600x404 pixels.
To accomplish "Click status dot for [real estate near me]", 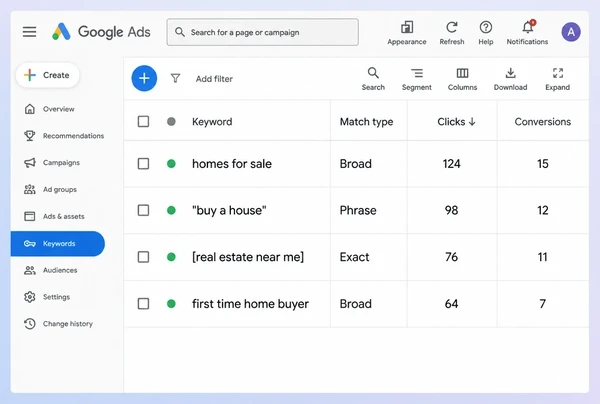I will click(x=171, y=257).
